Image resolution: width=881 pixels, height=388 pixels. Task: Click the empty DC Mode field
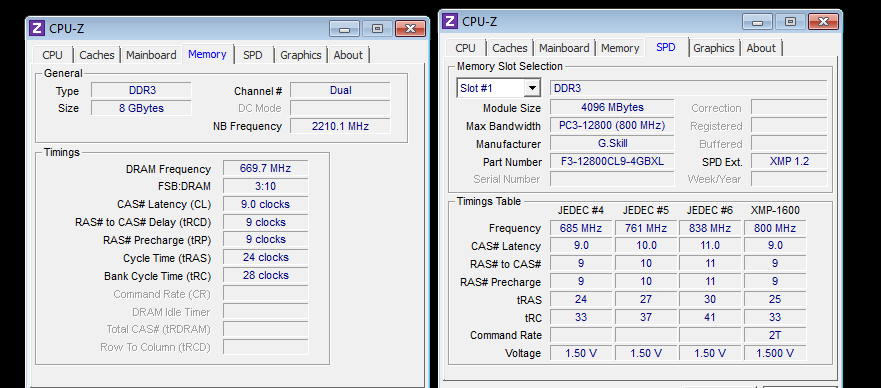(340, 108)
